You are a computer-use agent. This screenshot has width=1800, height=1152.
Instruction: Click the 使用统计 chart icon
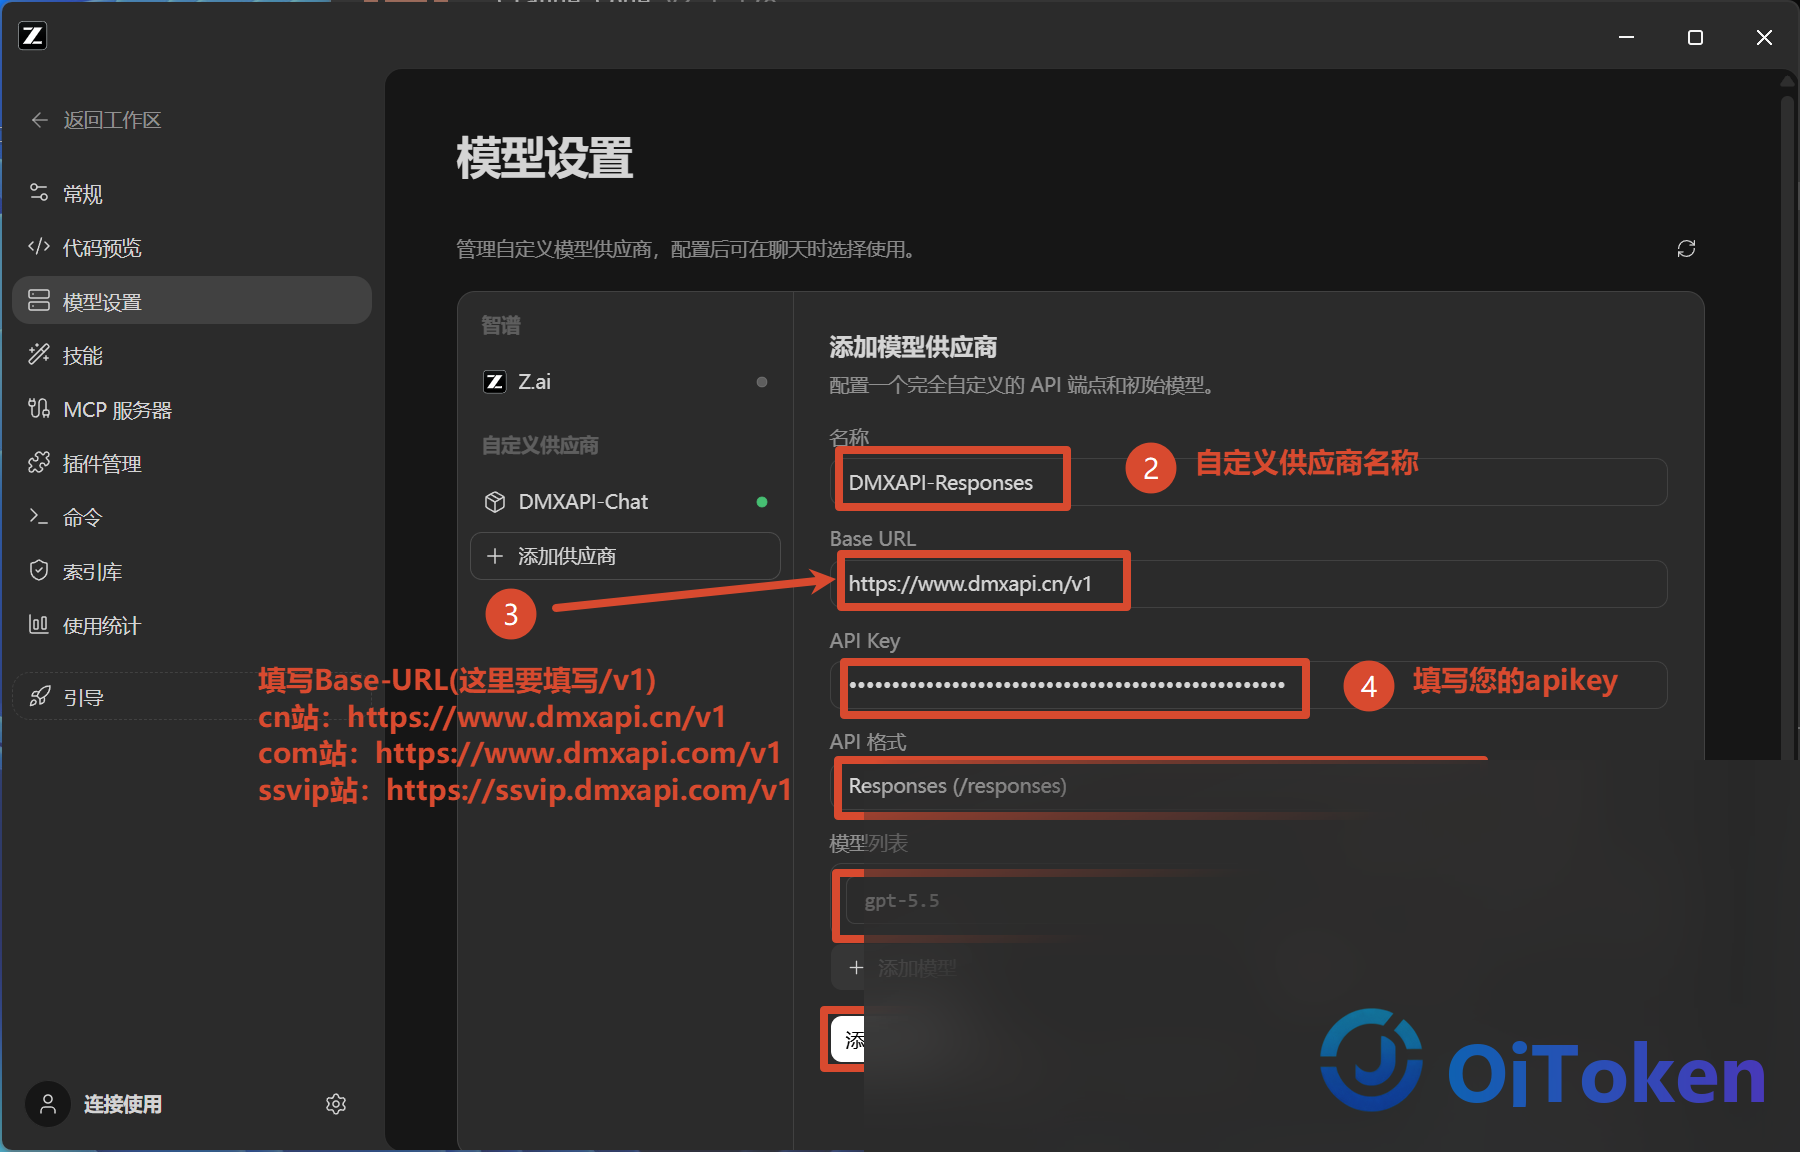(39, 625)
